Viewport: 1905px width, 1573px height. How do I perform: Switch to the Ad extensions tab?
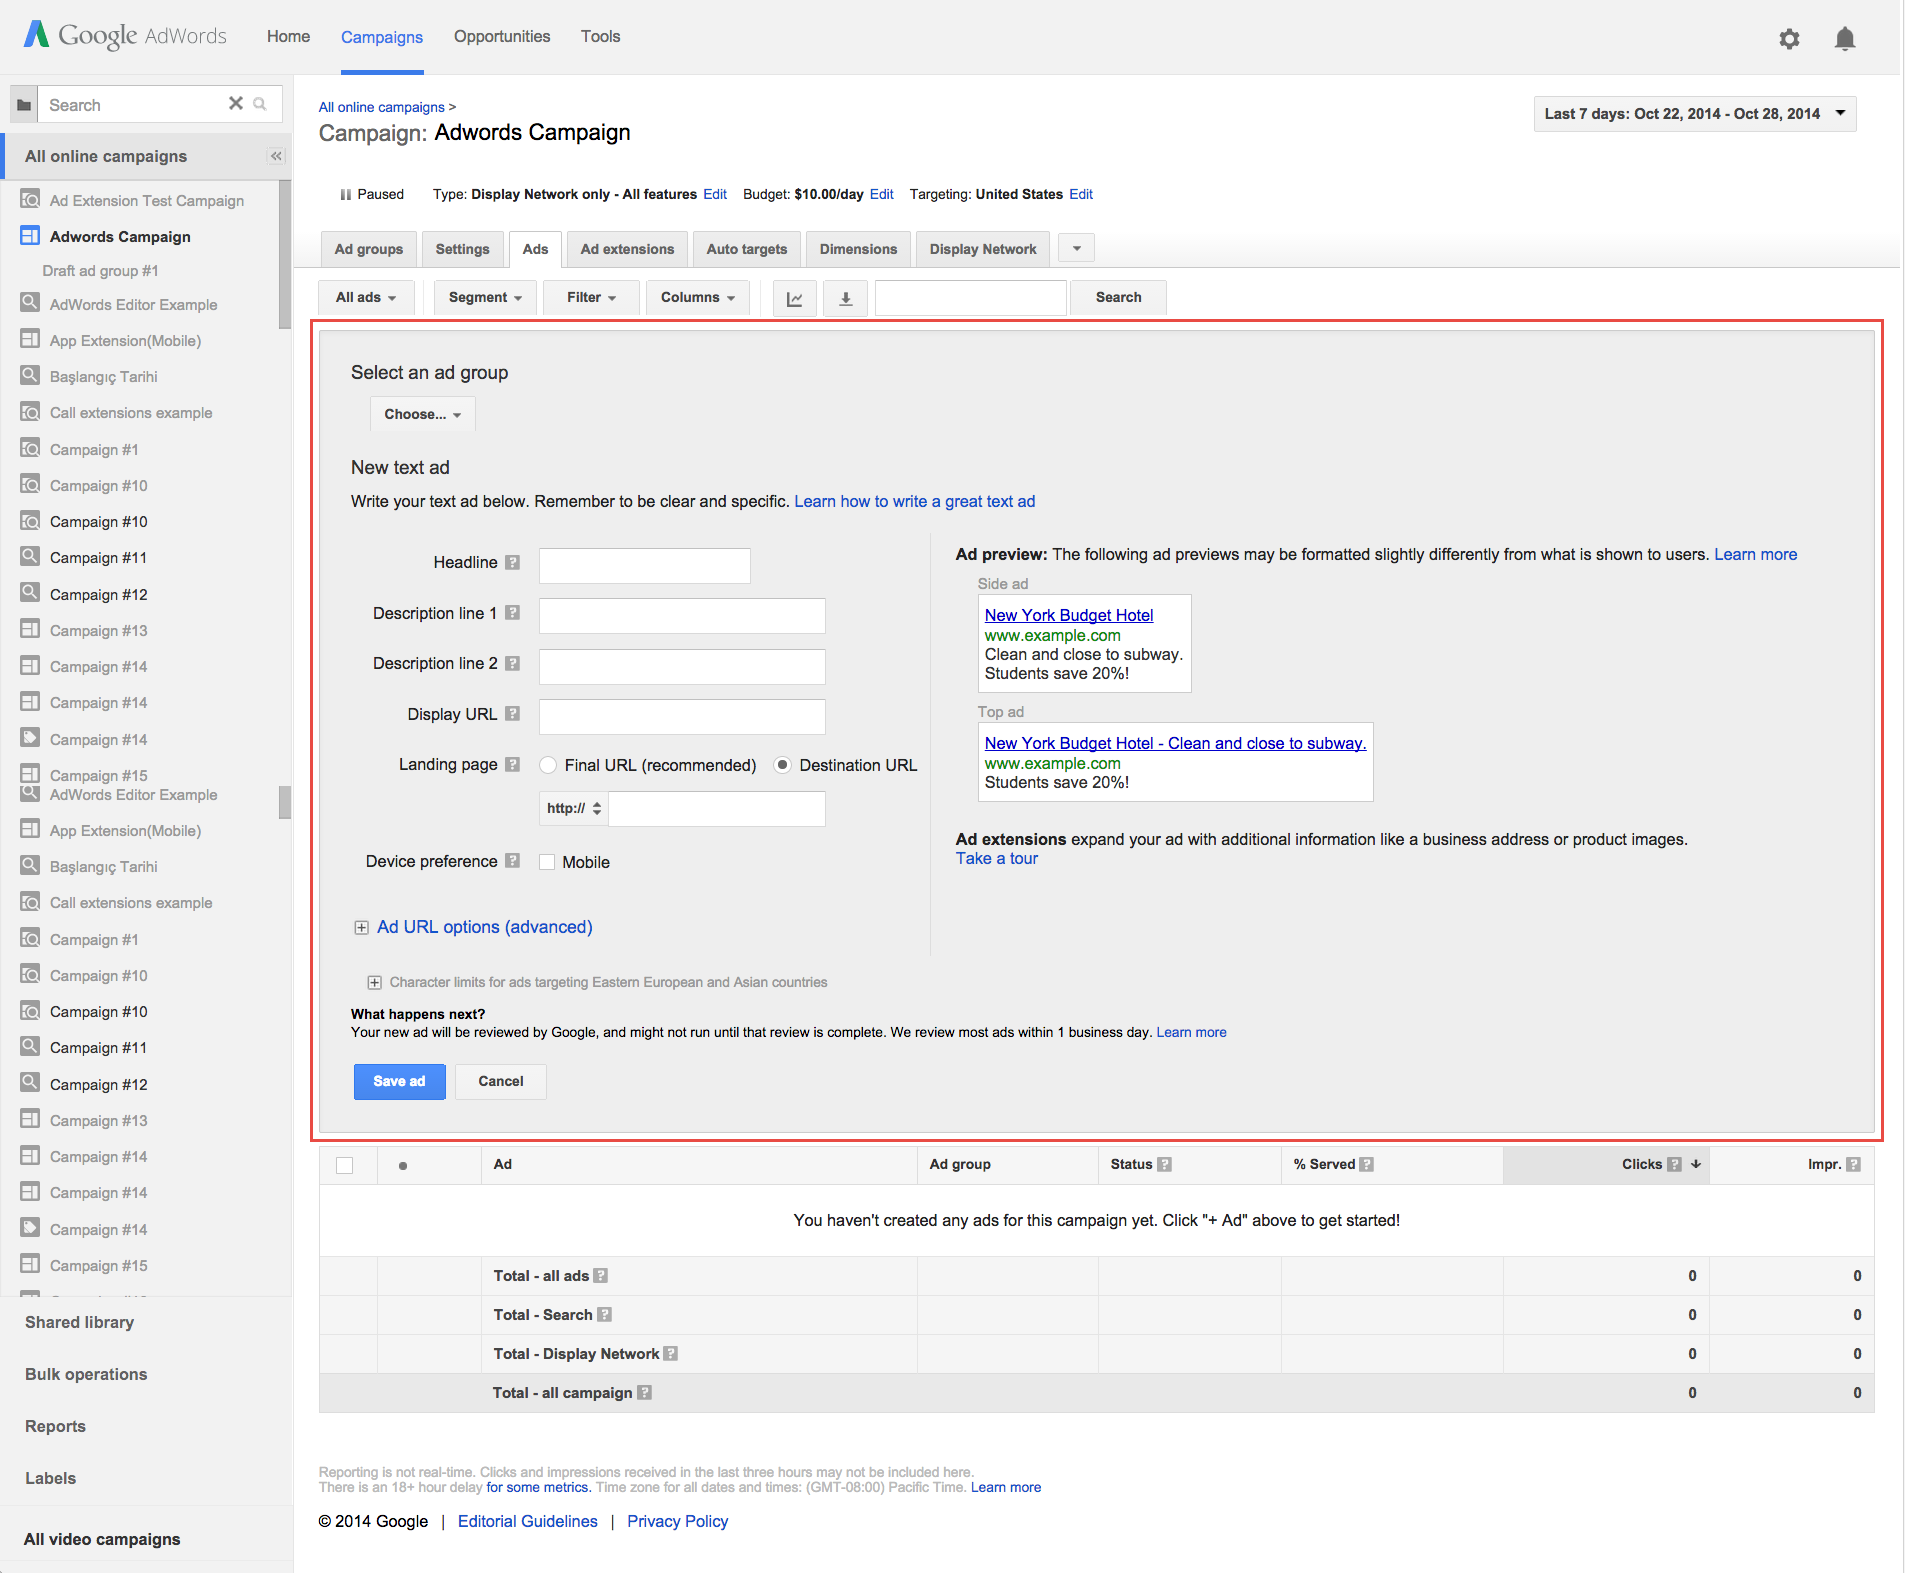(x=627, y=249)
